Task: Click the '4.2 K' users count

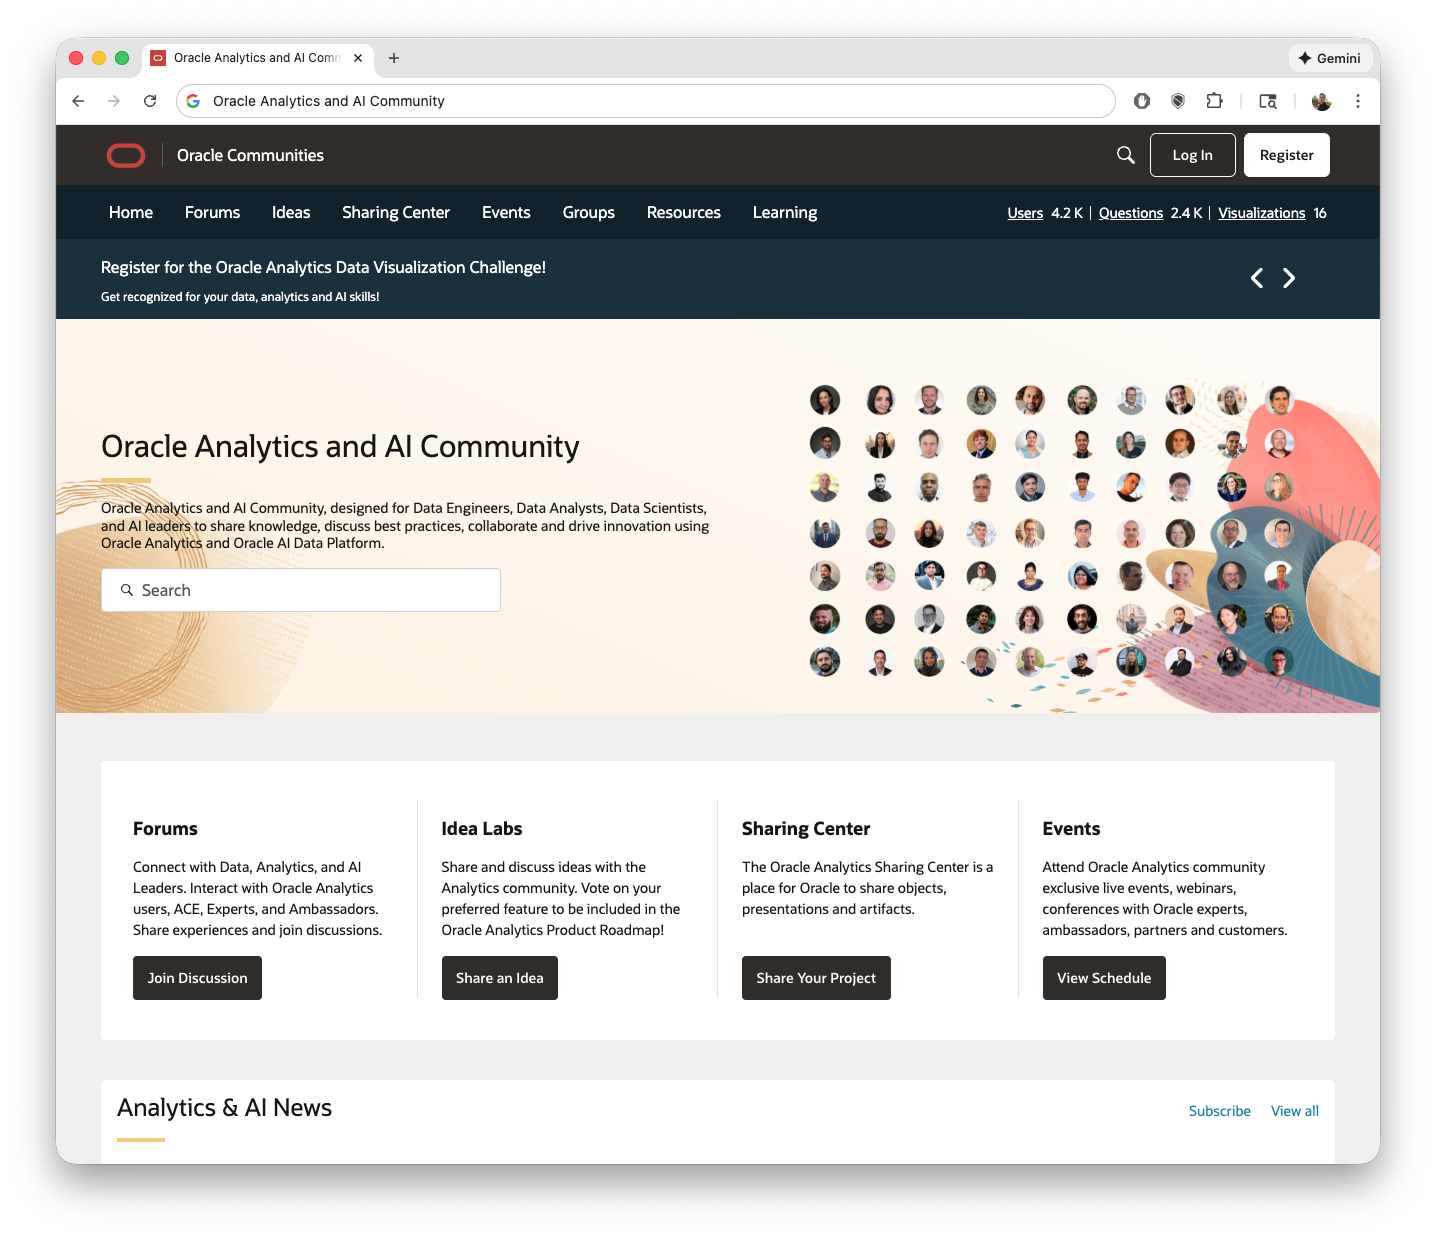Action: tap(1066, 213)
